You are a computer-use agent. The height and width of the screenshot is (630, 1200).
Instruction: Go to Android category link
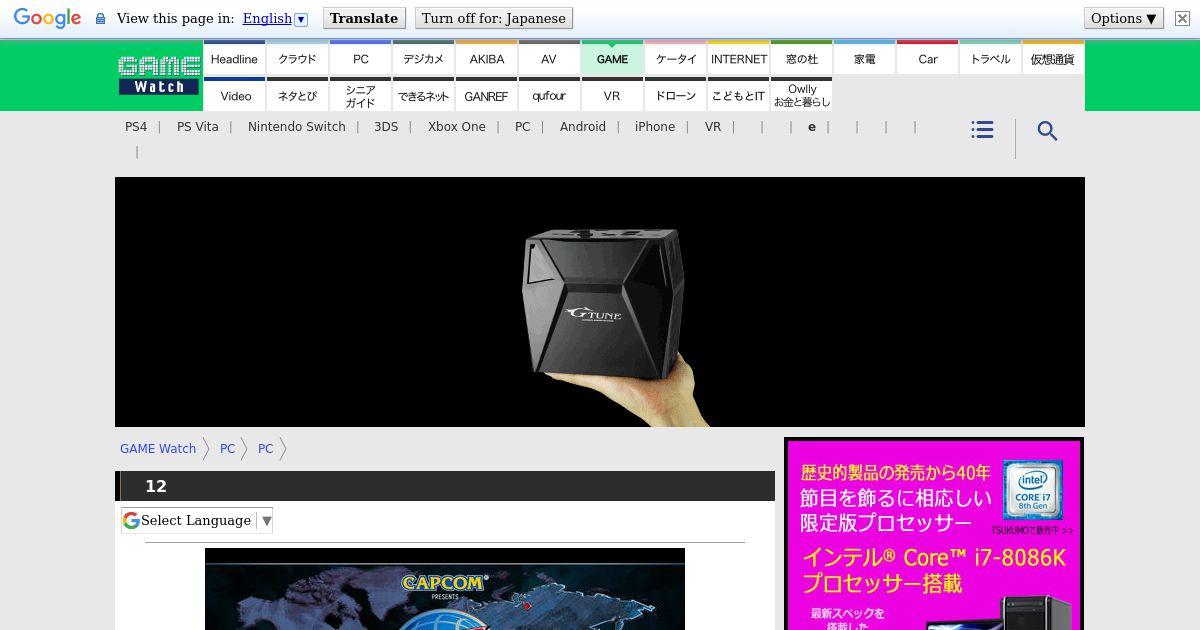(583, 127)
